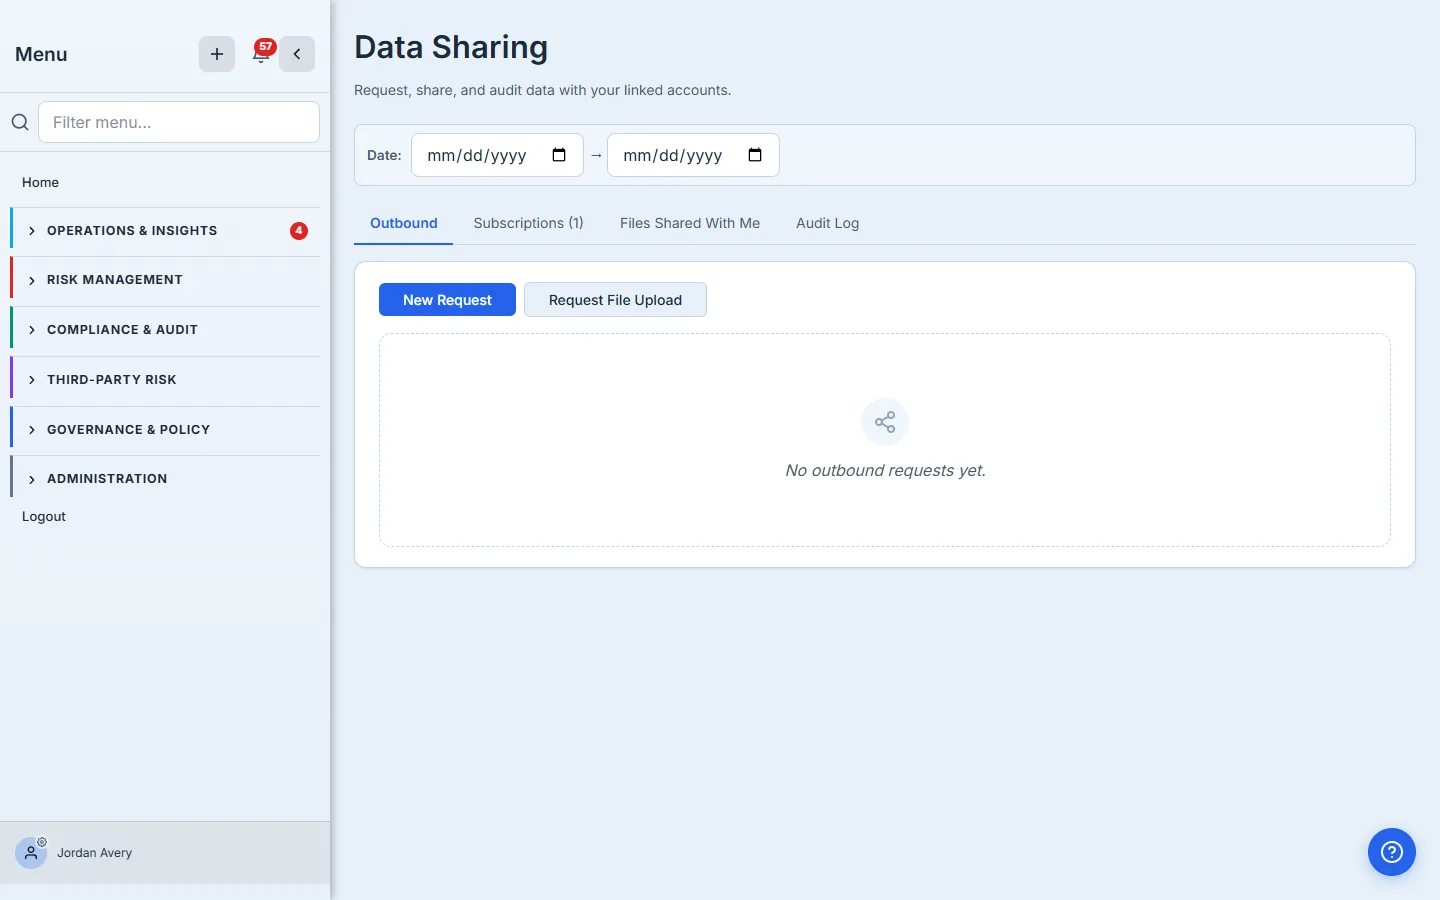Screen dimensions: 1440x900
Task: Click the red 4 badge on Operations & Insights
Action: [299, 231]
